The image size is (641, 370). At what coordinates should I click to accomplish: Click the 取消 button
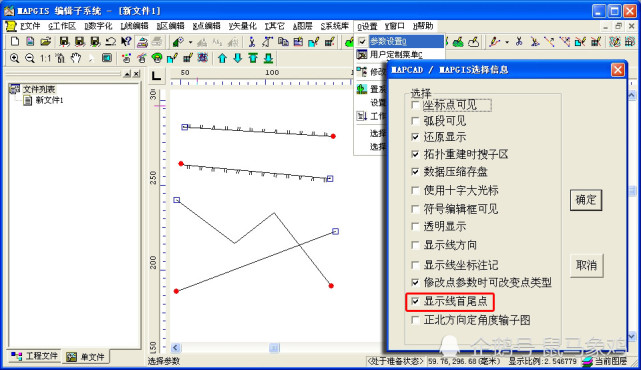point(586,265)
